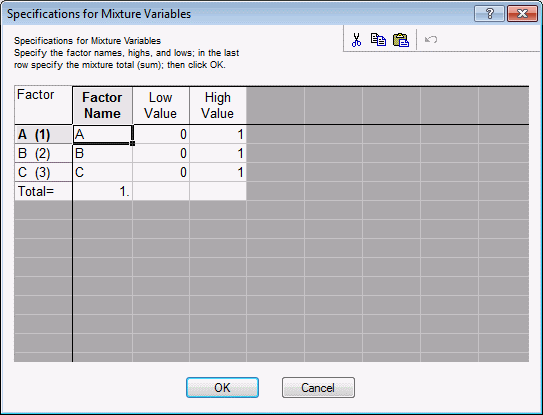Screen dimensions: 543x415
Task: Confirm settings with the OK button
Action: 222,388
